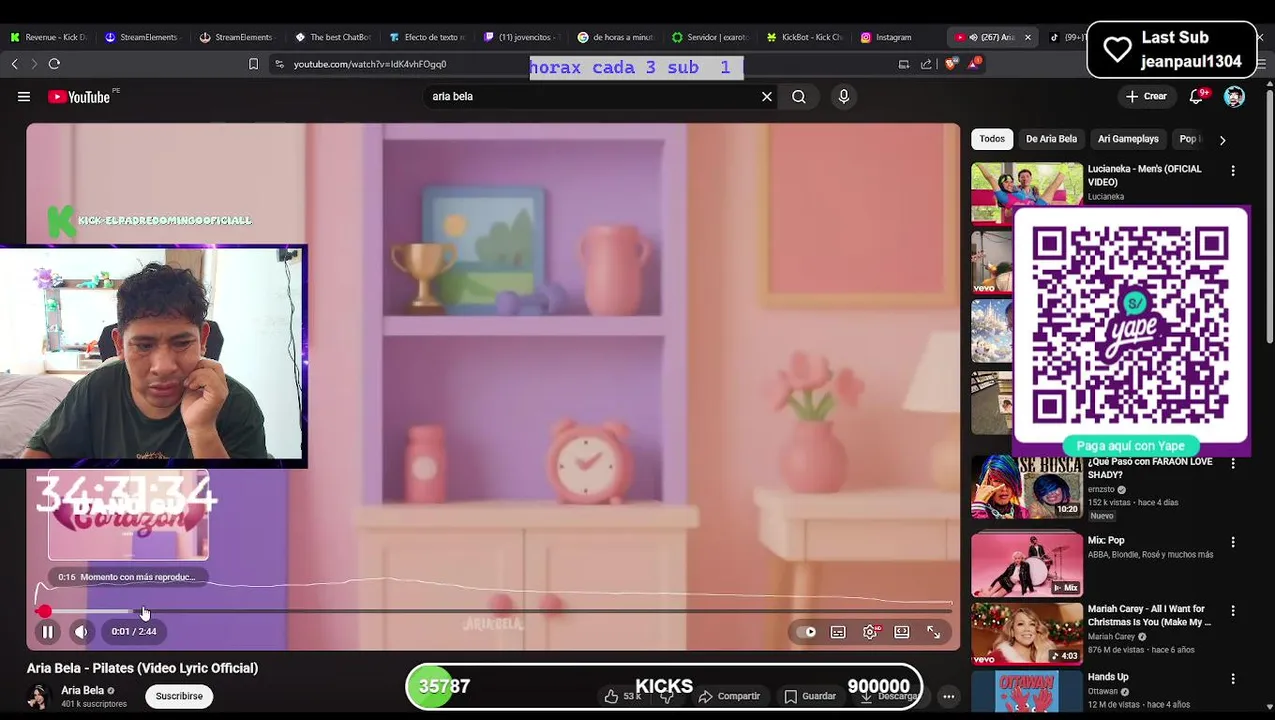Screen dimensions: 1275x720
Task: Open options for the Mix: Pop item
Action: pyautogui.click(x=1233, y=542)
